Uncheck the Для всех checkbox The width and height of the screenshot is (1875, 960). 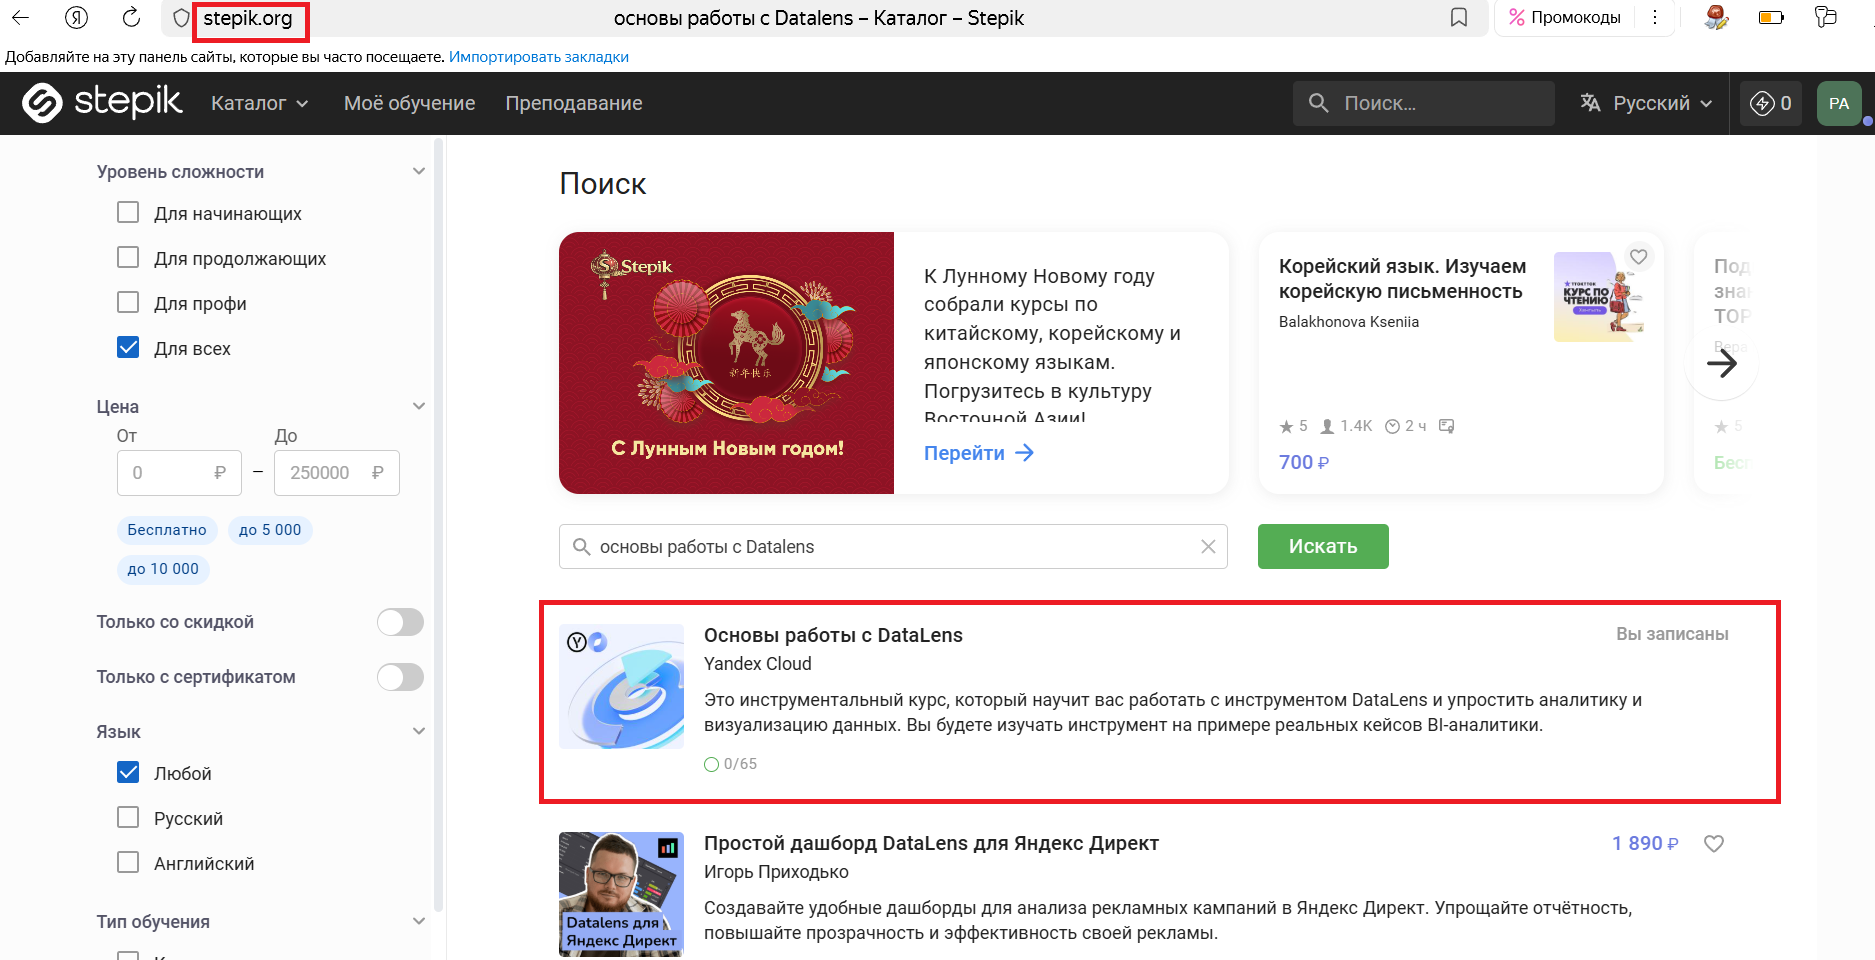[x=128, y=348]
